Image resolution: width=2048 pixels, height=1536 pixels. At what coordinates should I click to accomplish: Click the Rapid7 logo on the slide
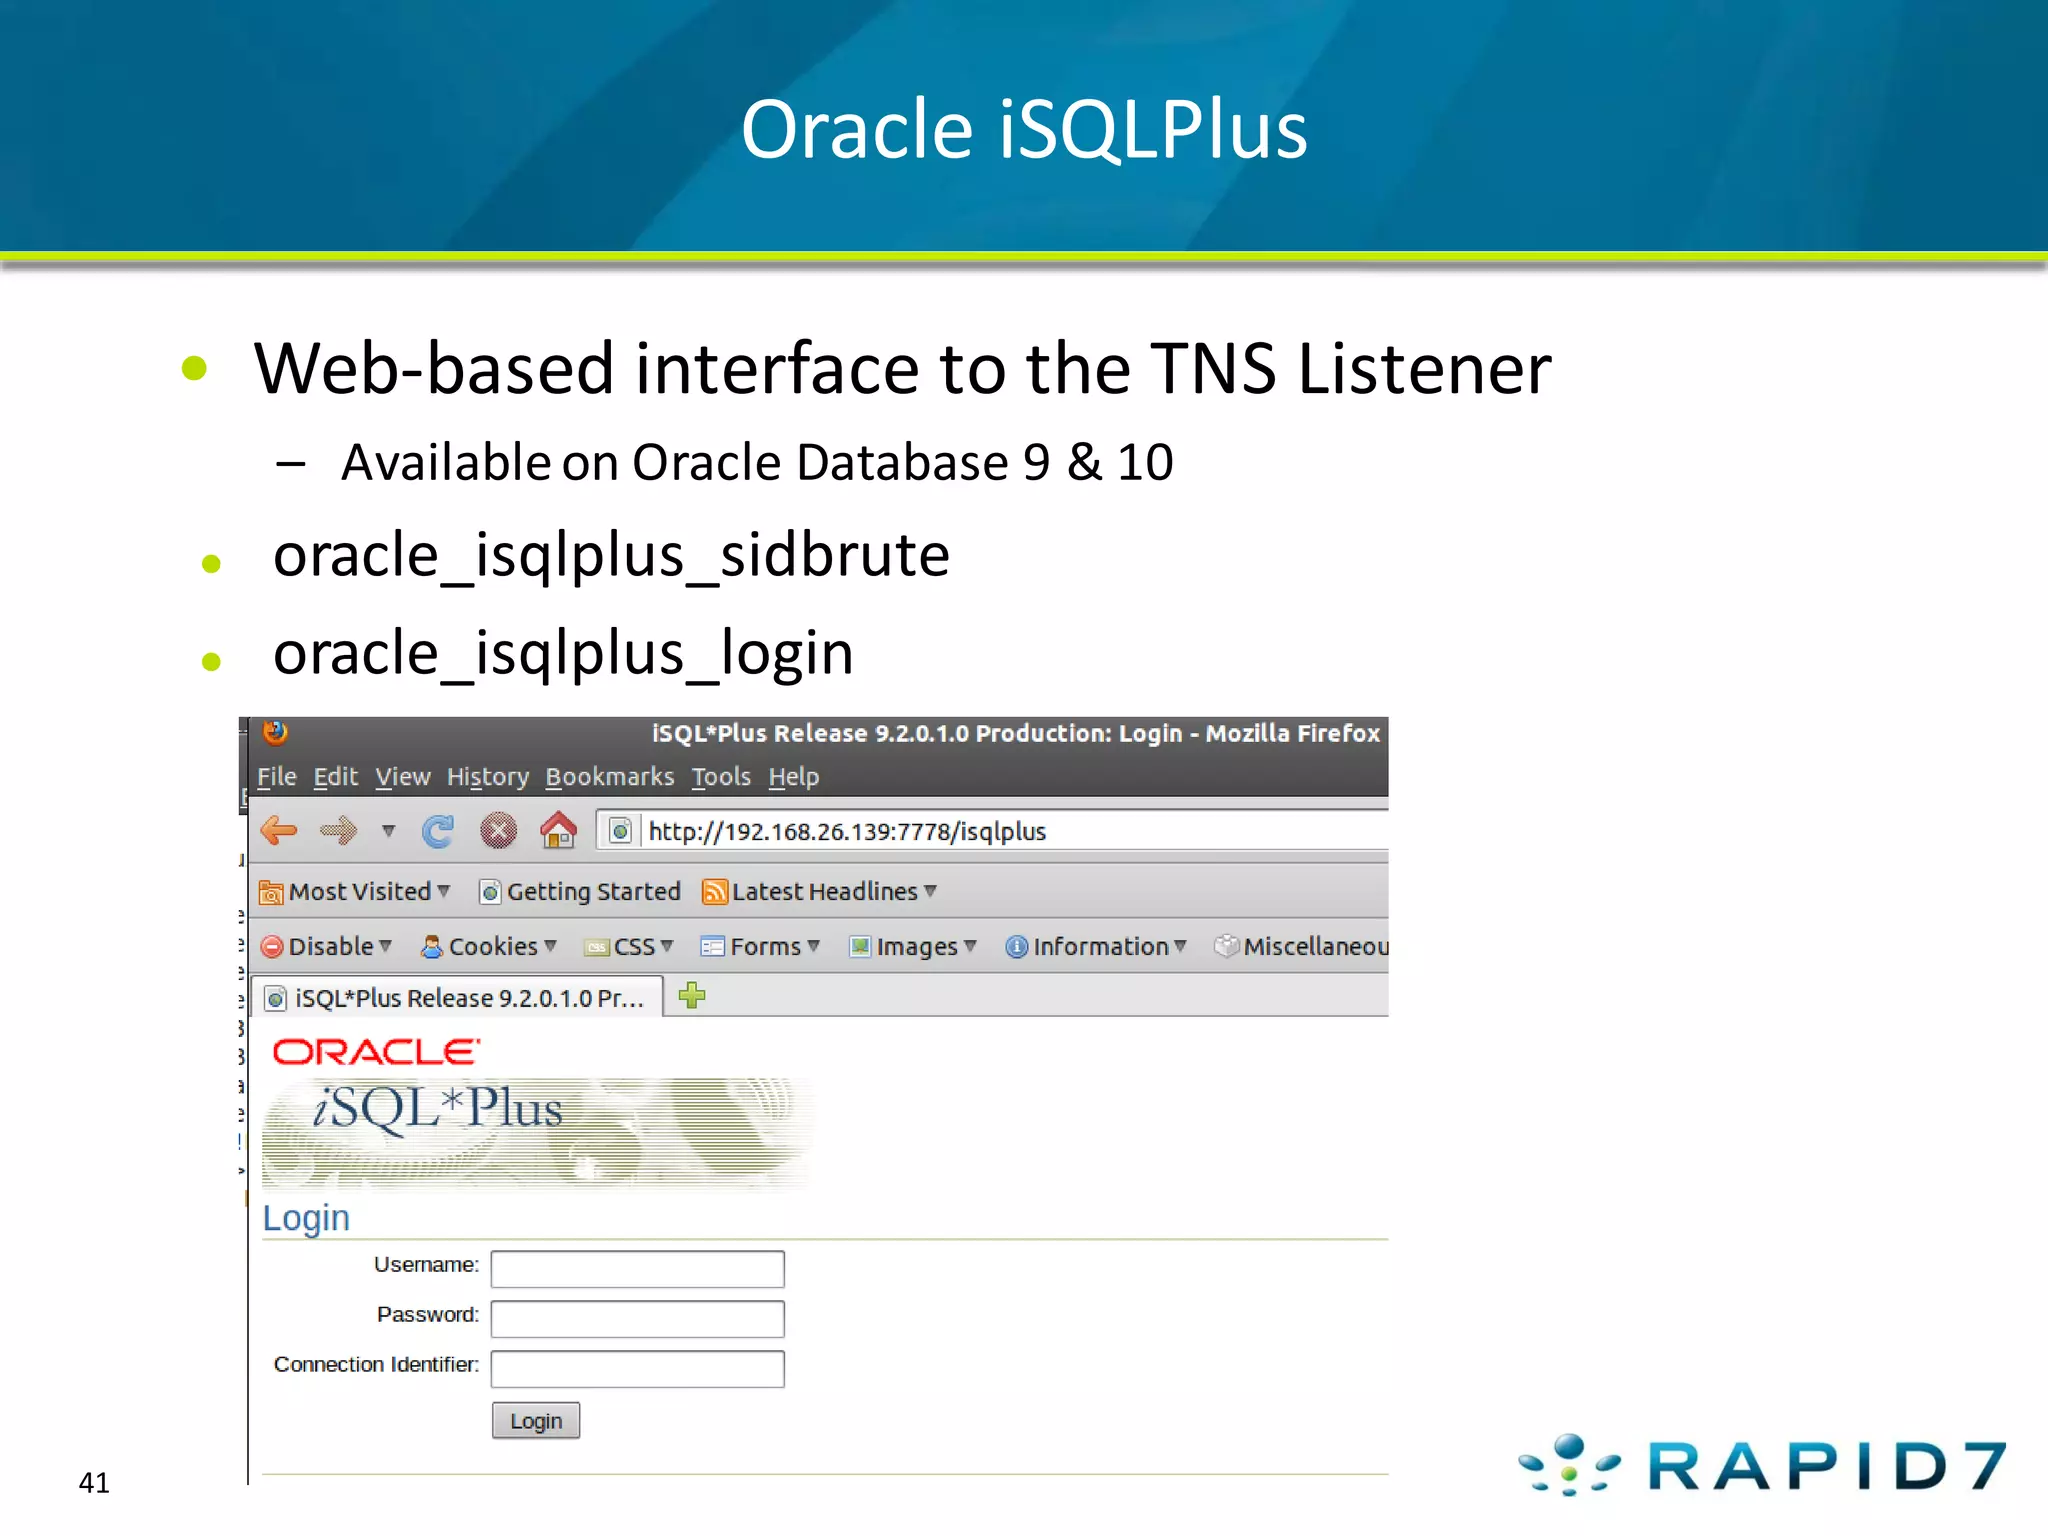point(1762,1465)
